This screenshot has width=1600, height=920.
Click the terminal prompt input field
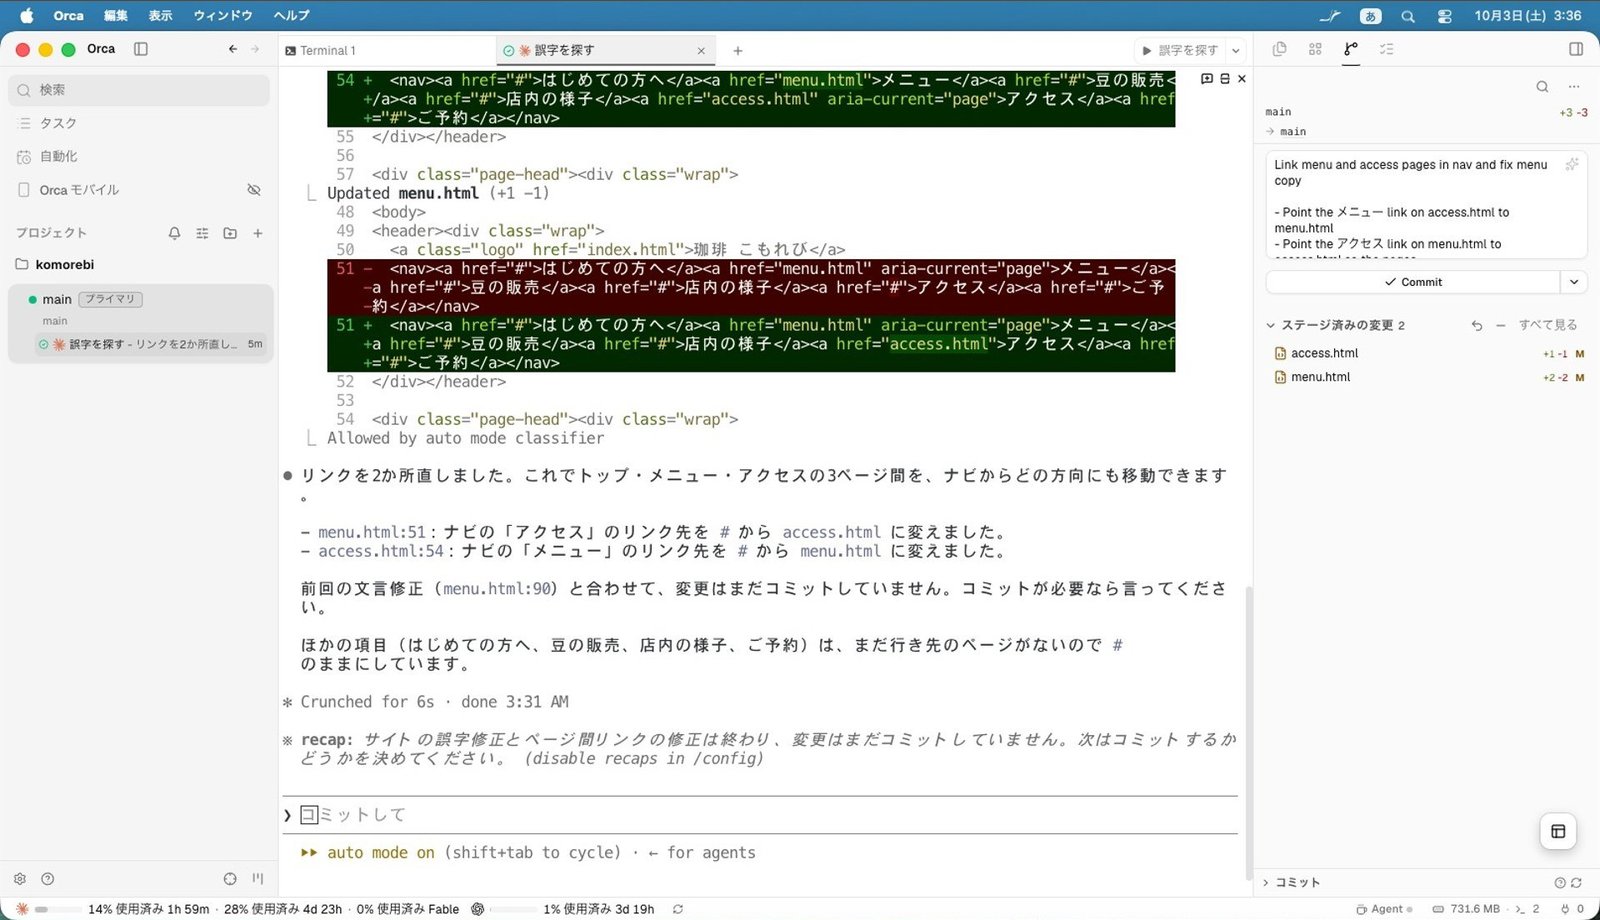tap(760, 815)
